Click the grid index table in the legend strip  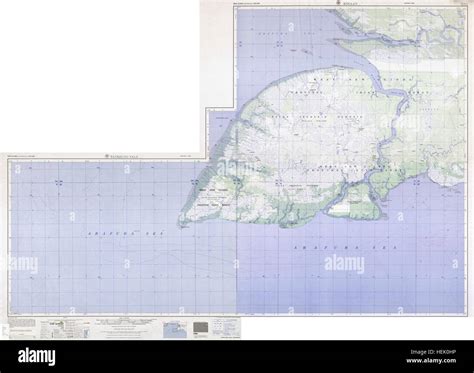coord(219,327)
